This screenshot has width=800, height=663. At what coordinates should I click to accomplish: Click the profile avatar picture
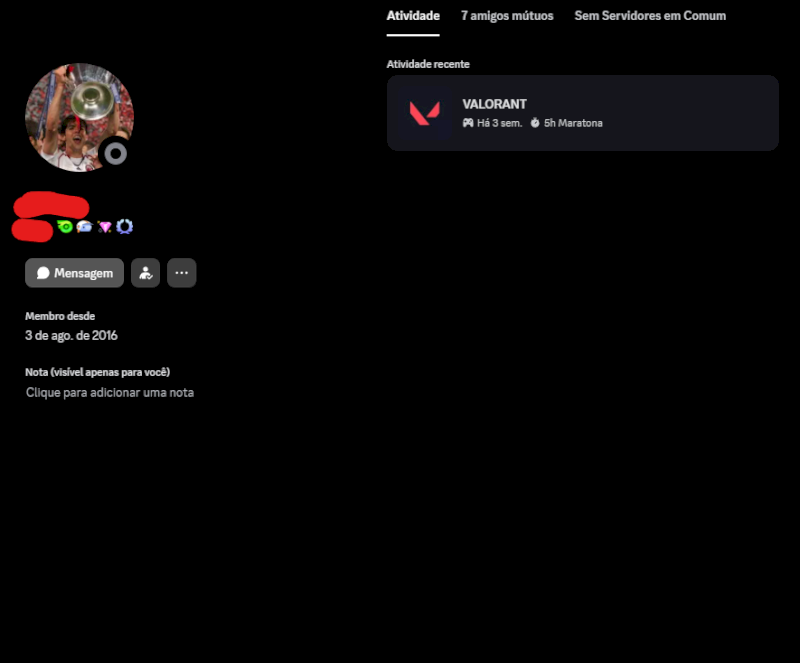point(79,117)
